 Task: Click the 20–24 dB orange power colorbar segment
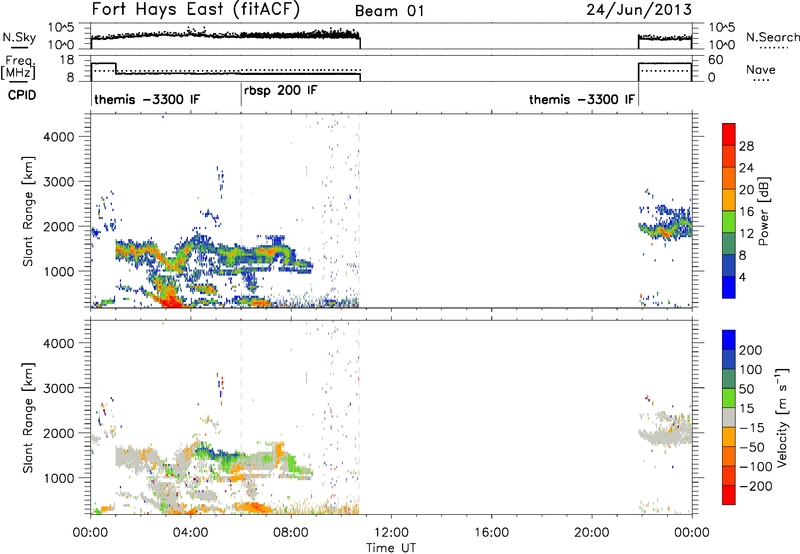click(x=729, y=179)
